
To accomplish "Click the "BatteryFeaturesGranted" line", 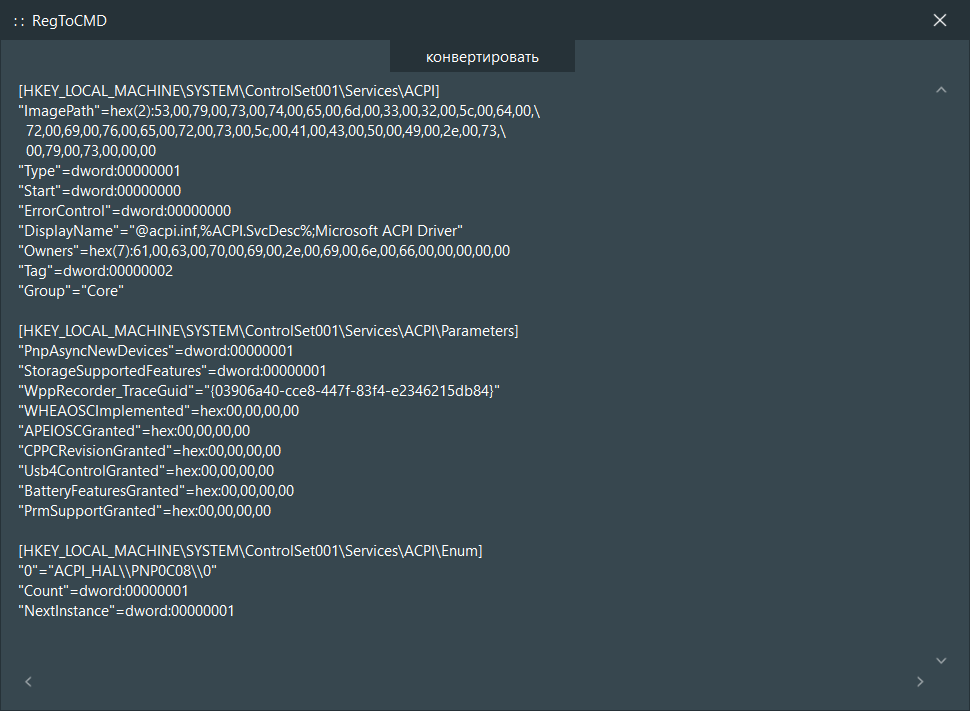I will coord(156,491).
